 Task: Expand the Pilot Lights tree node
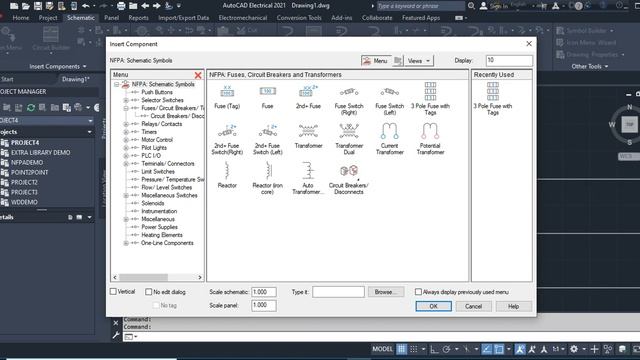coord(126,148)
